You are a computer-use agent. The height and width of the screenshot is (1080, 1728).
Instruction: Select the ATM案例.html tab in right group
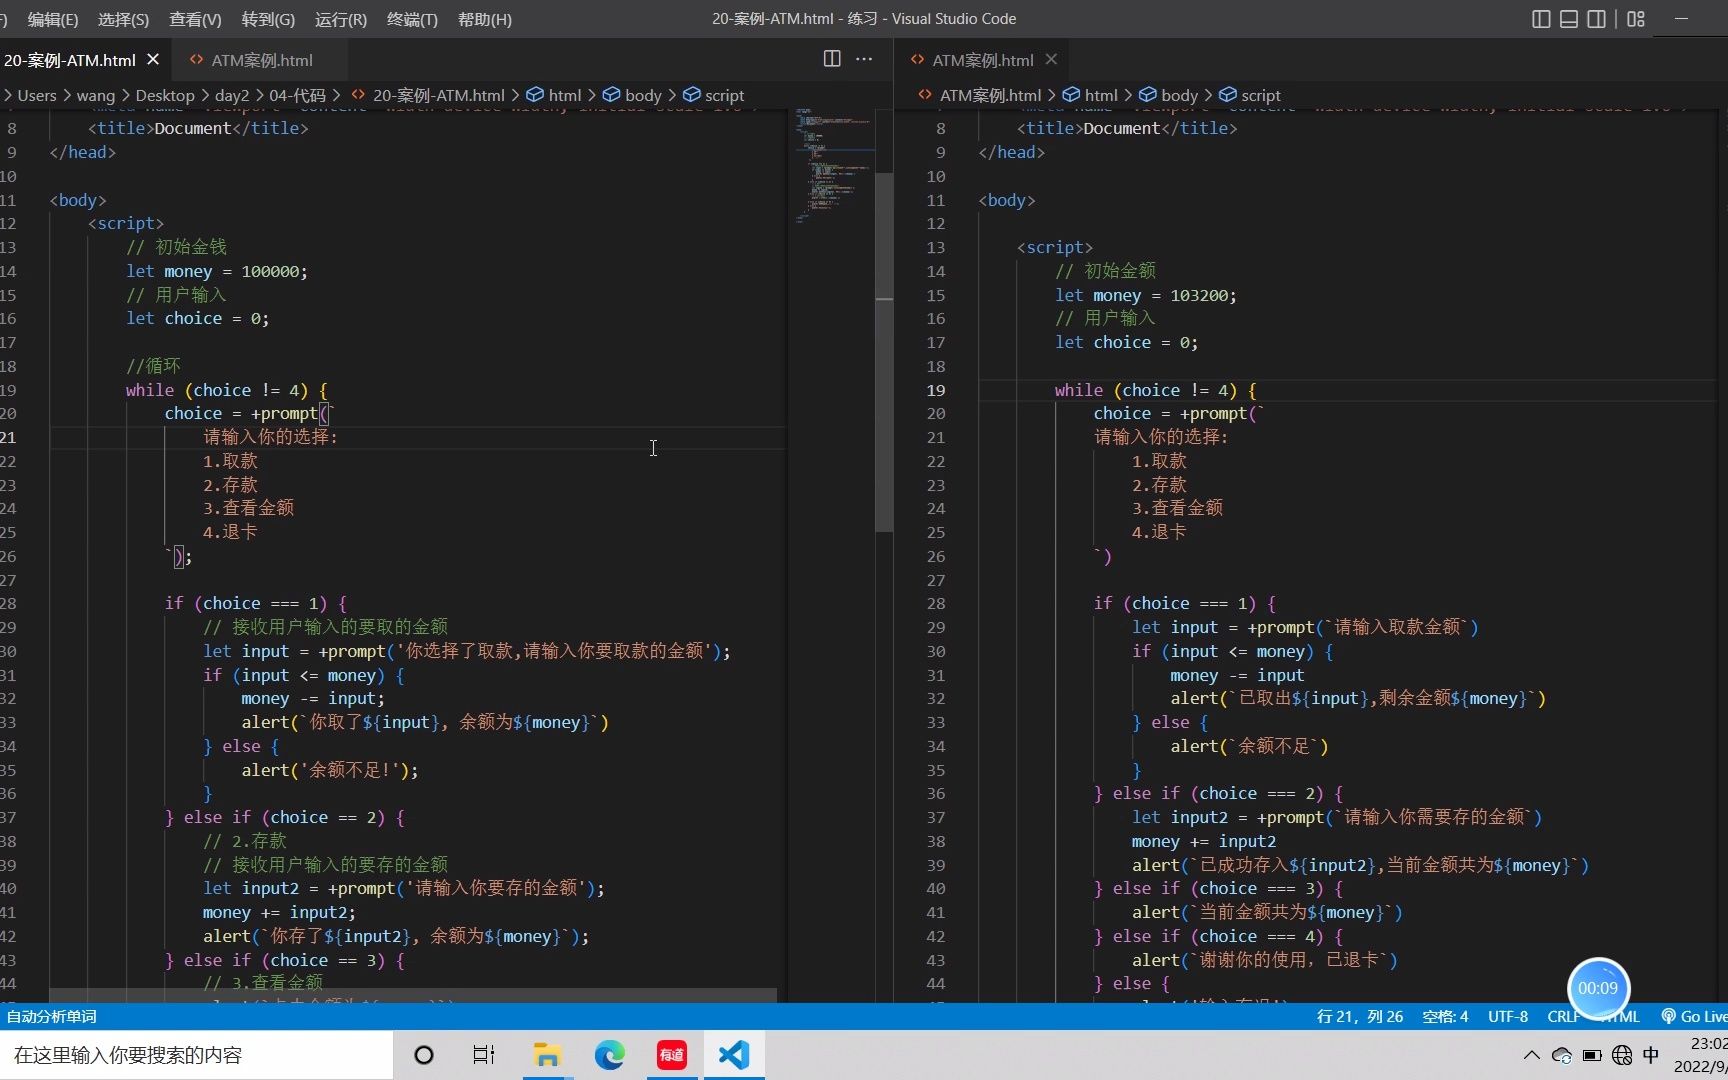982,60
